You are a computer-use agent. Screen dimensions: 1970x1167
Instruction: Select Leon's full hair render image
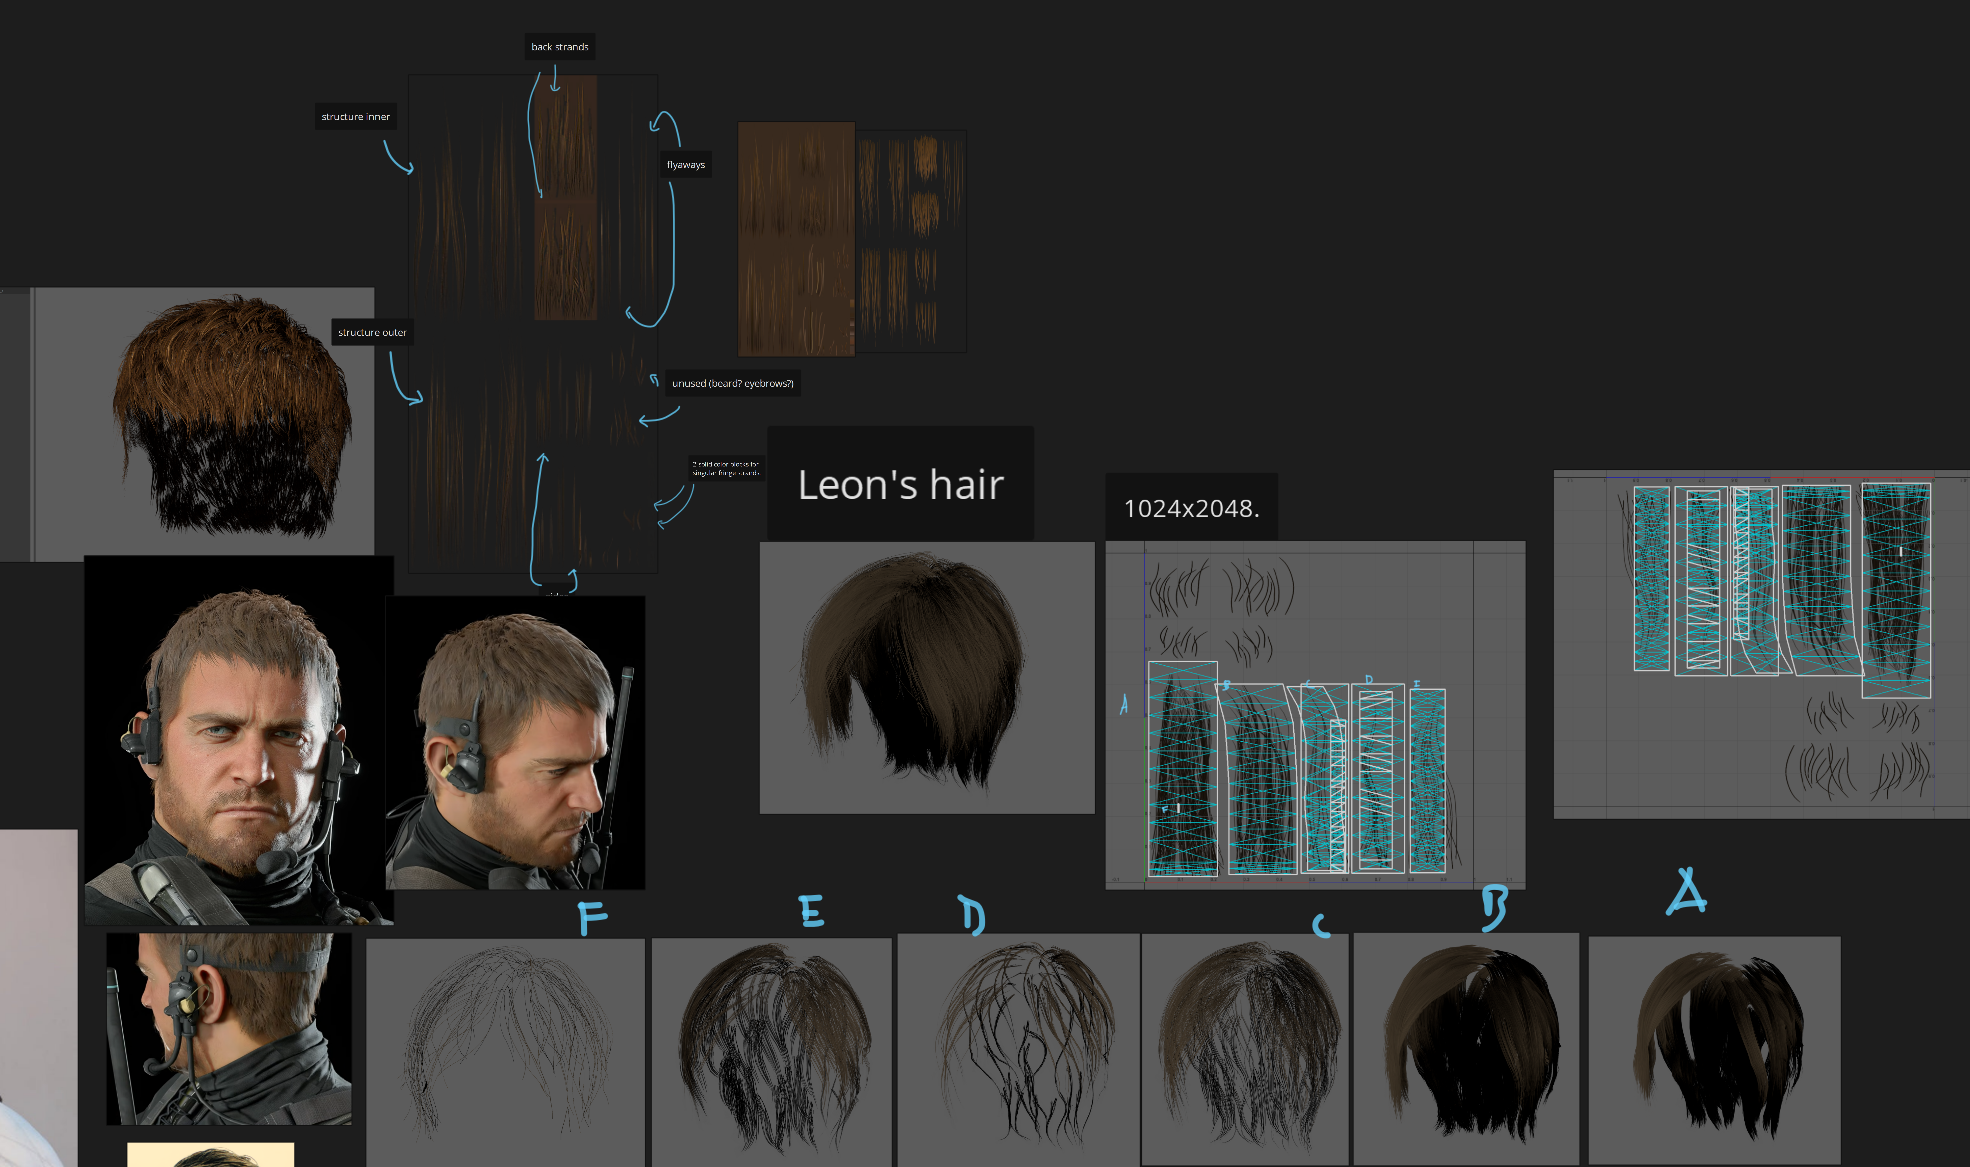[x=927, y=678]
